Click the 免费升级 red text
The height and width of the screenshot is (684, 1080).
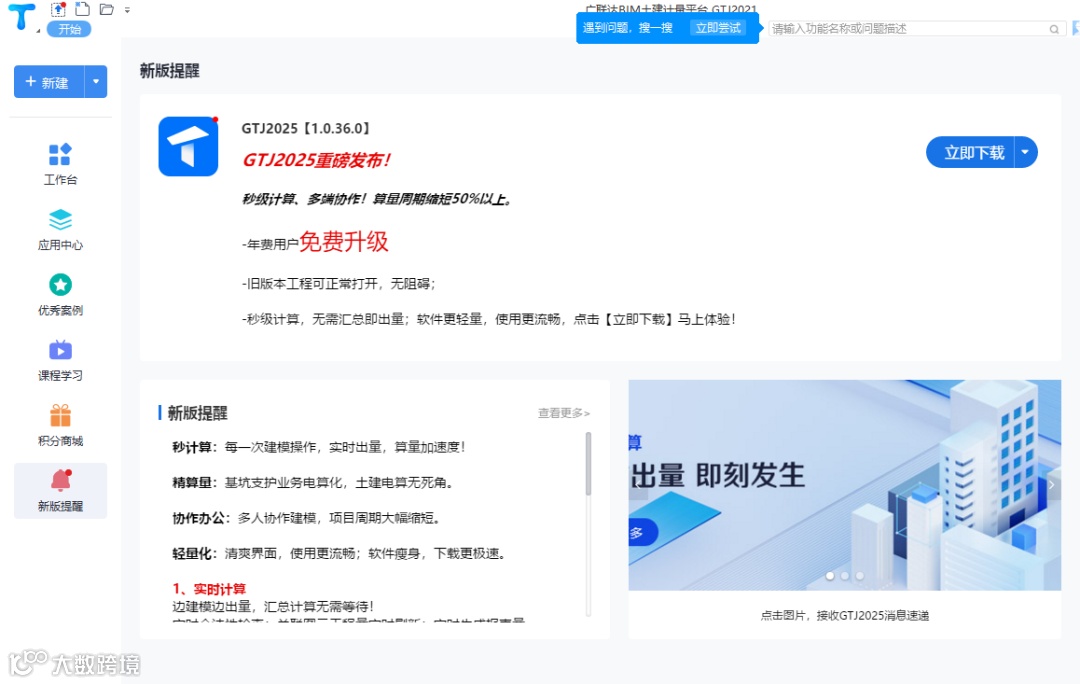[x=344, y=241]
